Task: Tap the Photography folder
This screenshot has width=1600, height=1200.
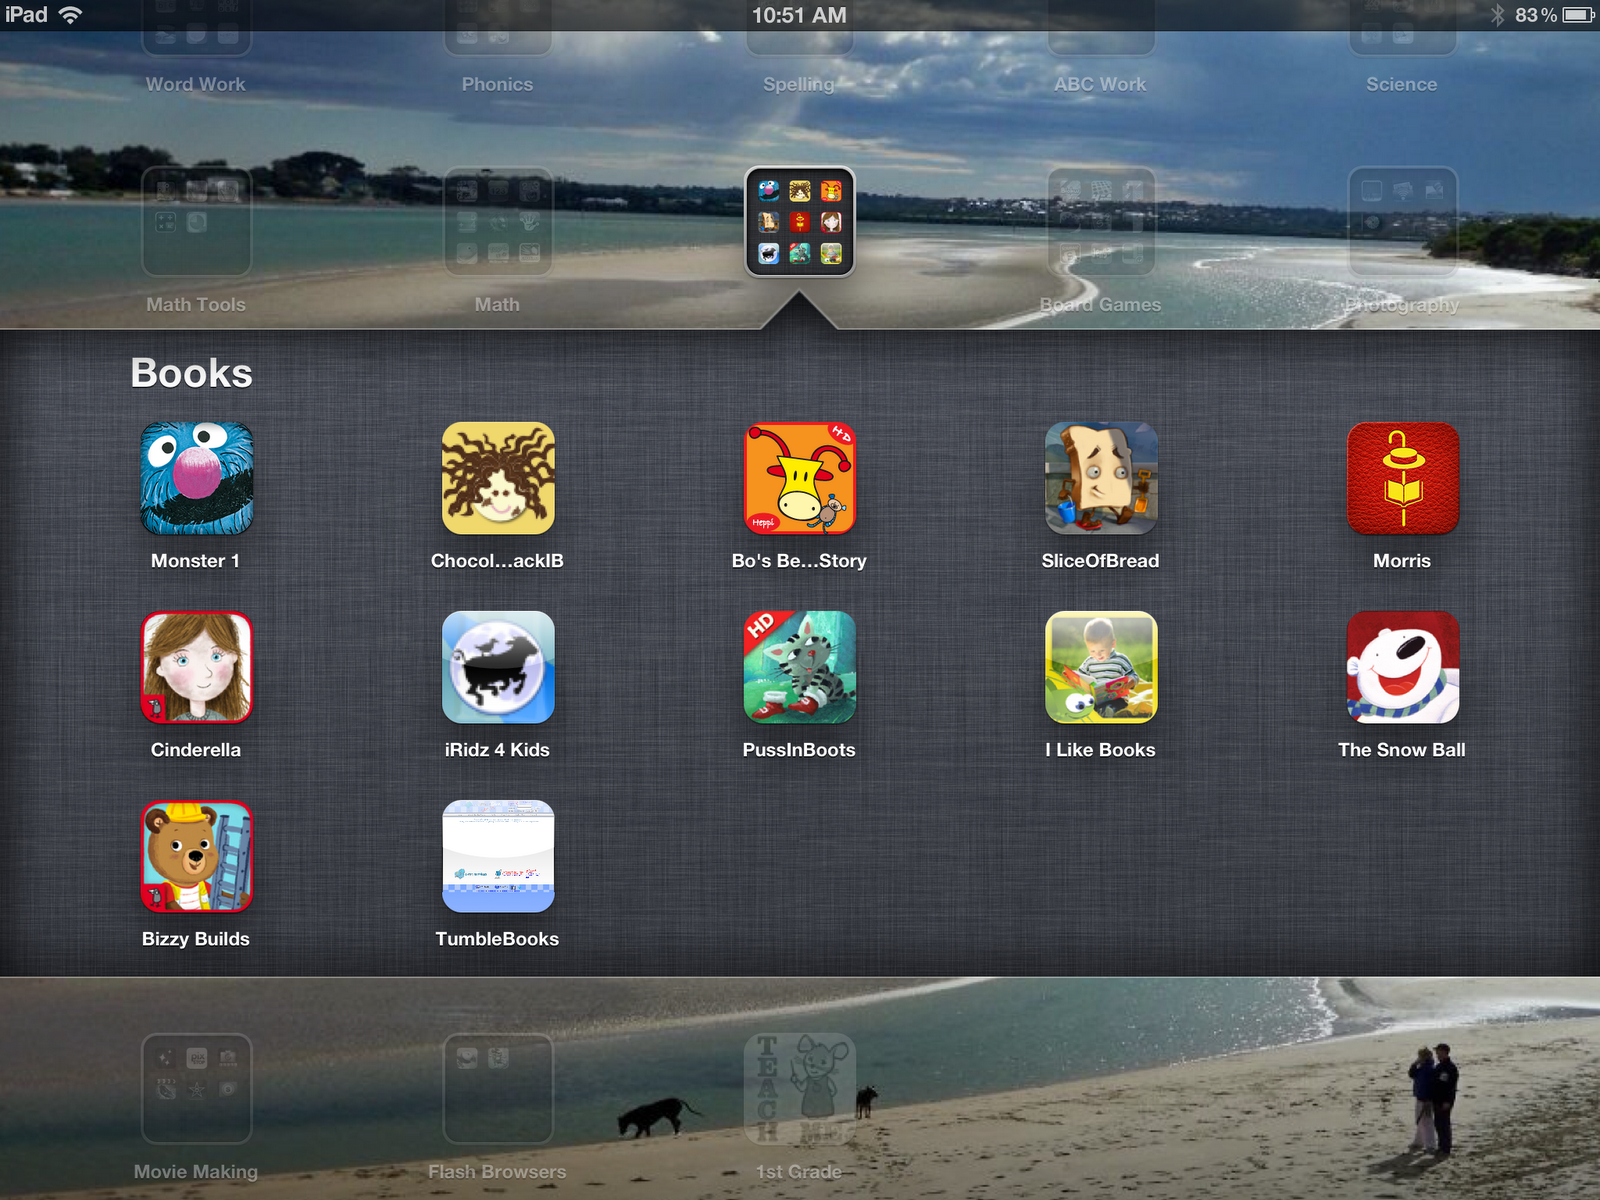Action: pyautogui.click(x=1401, y=222)
